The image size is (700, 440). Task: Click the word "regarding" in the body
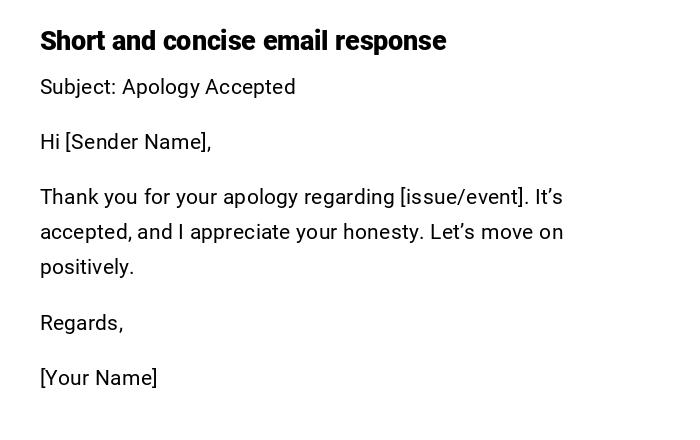tap(348, 197)
